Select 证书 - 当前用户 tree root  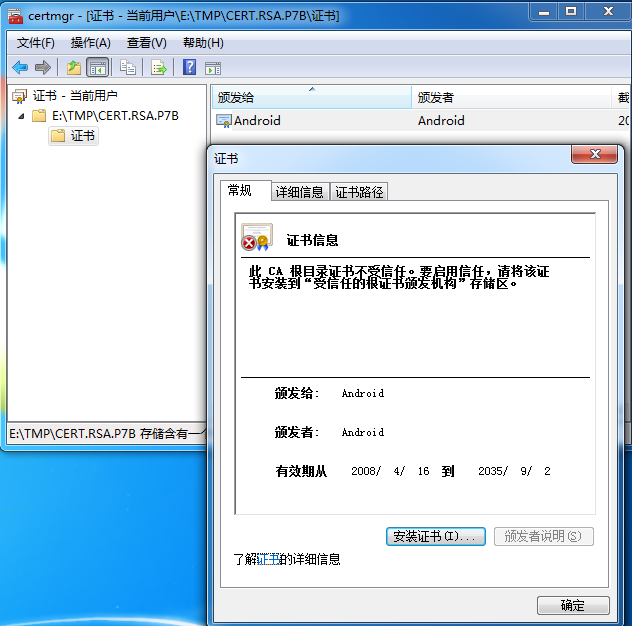click(75, 96)
